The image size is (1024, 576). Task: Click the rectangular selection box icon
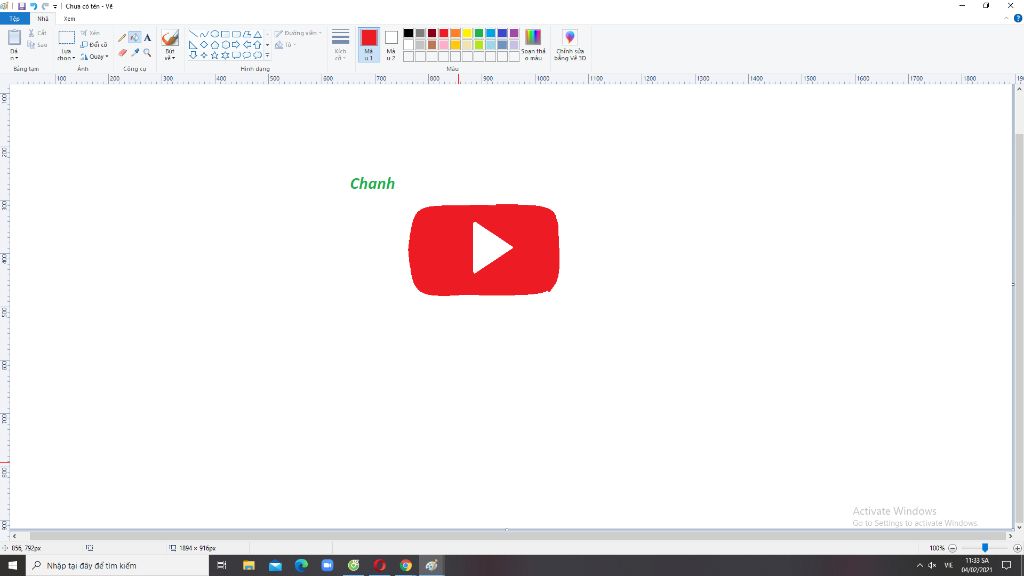67,38
